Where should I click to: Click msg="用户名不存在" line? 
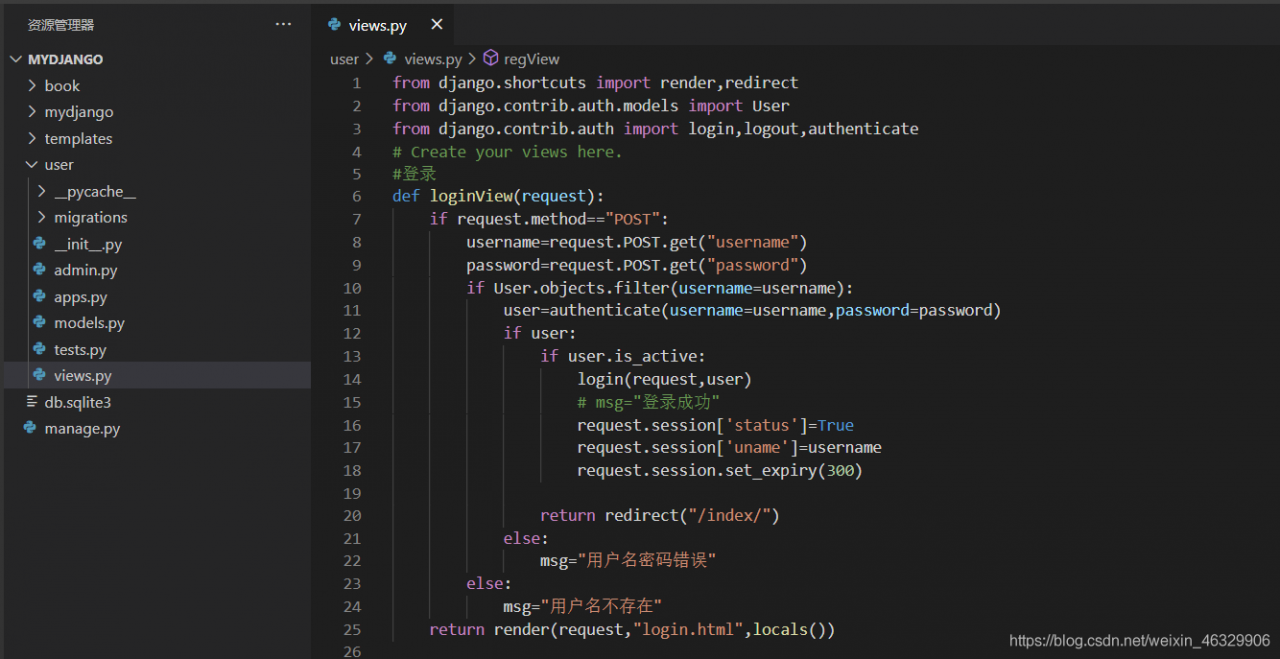(x=582, y=607)
